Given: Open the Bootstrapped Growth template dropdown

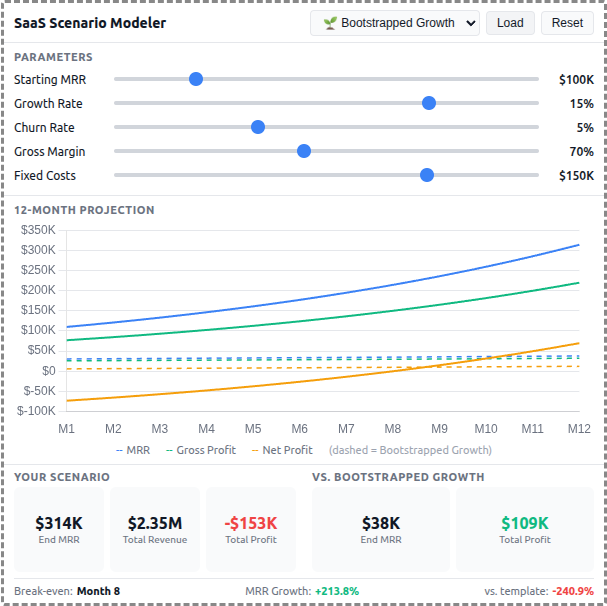Looking at the screenshot, I should tap(395, 23).
